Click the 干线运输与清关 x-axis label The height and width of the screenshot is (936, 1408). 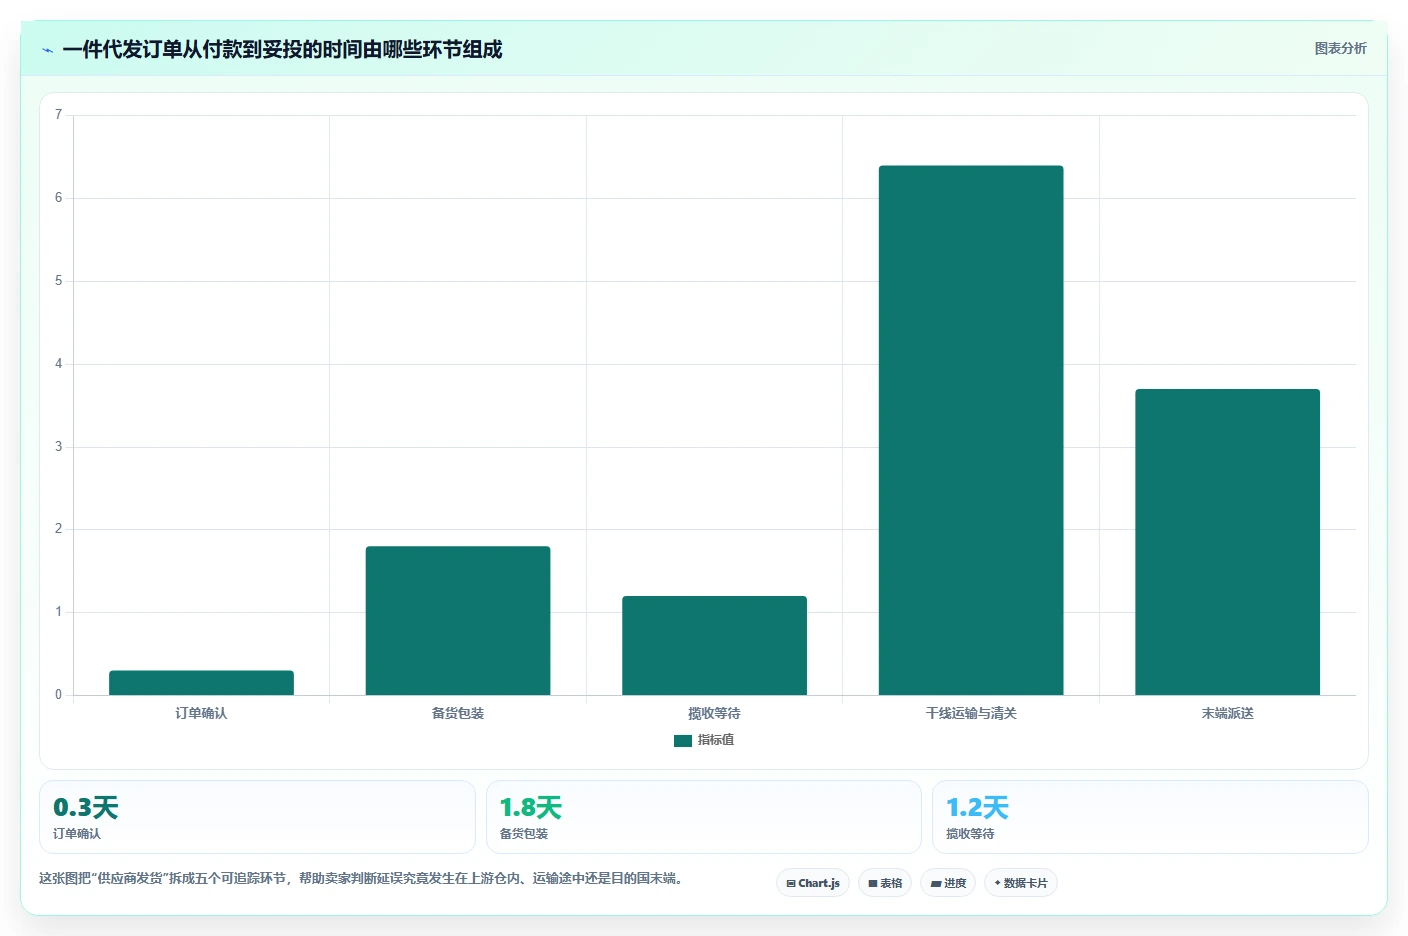click(971, 713)
